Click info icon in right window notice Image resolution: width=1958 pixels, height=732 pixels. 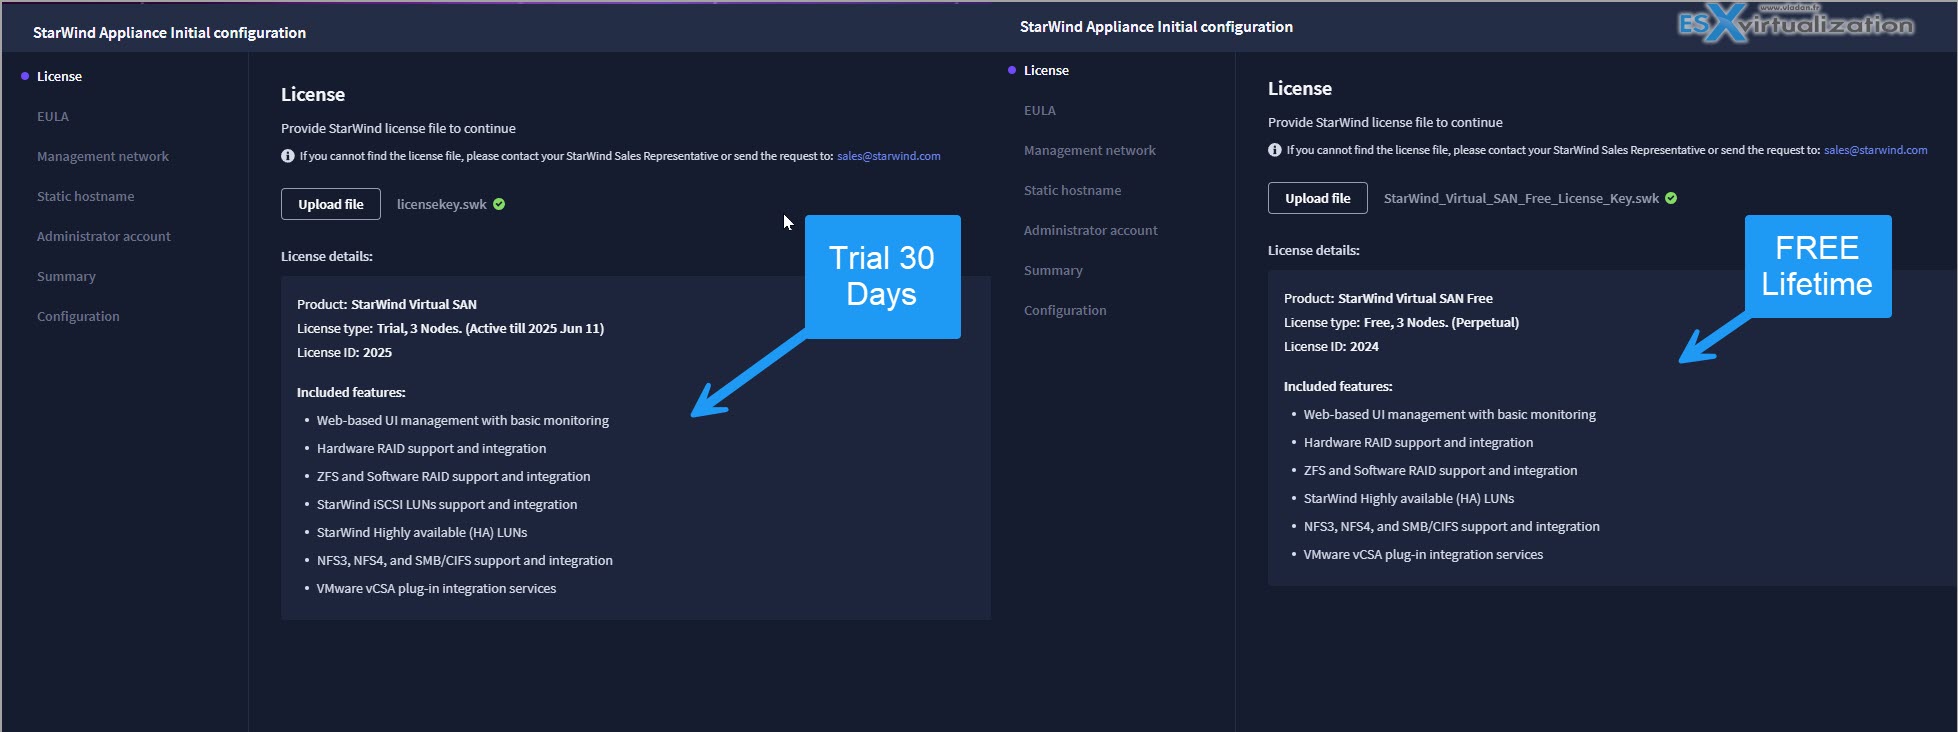pos(1275,150)
